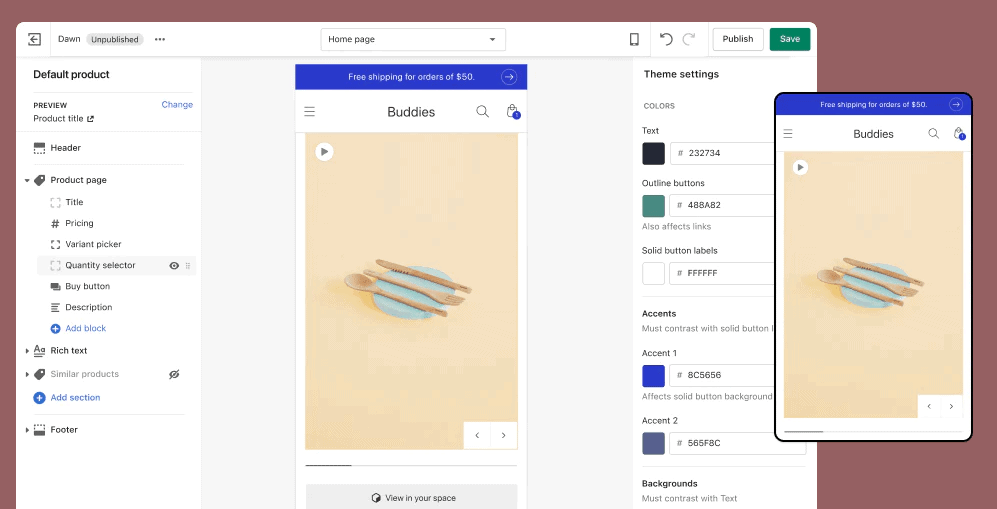Collapse the Product page section
Image resolution: width=997 pixels, height=509 pixels.
(27, 181)
